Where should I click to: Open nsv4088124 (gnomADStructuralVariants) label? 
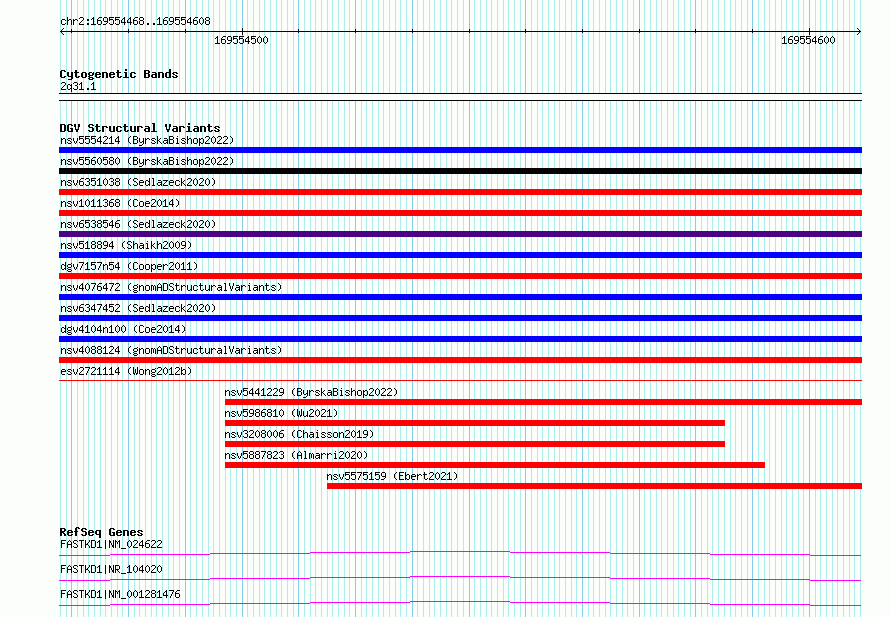click(x=171, y=350)
